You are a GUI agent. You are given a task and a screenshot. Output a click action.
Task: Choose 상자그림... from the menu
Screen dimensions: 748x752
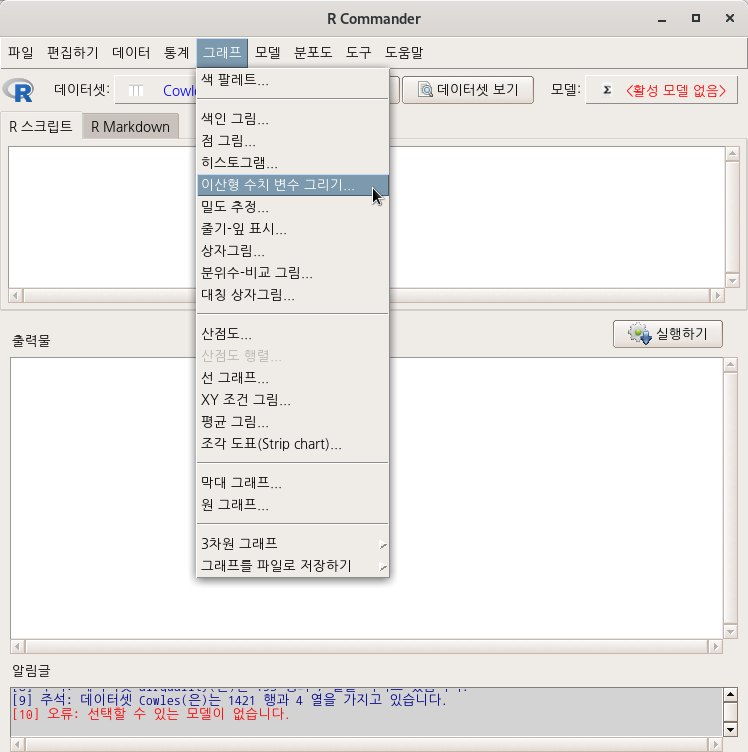[x=292, y=251]
